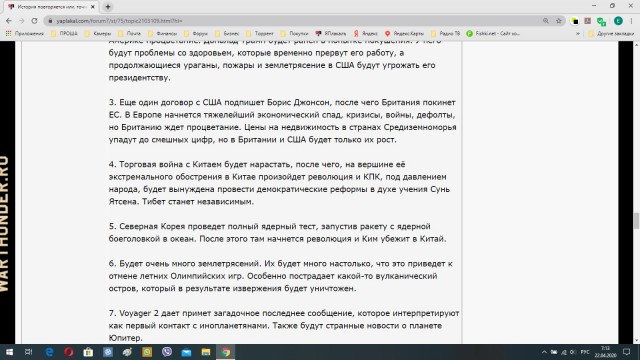640x360 pixels.
Task: Open the blue gear app on taskbar
Action: [x=108, y=352]
